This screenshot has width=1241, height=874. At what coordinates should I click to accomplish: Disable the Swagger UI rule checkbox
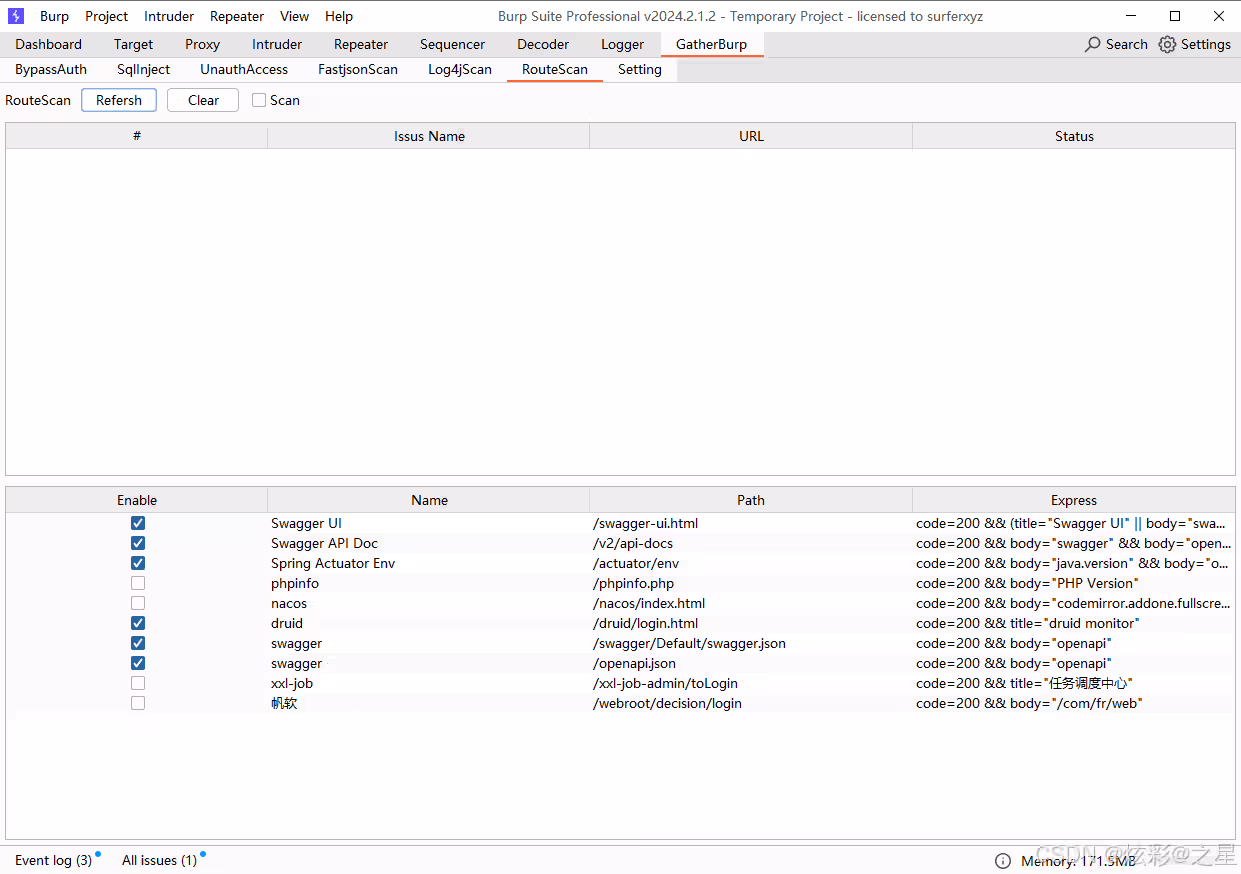click(138, 523)
